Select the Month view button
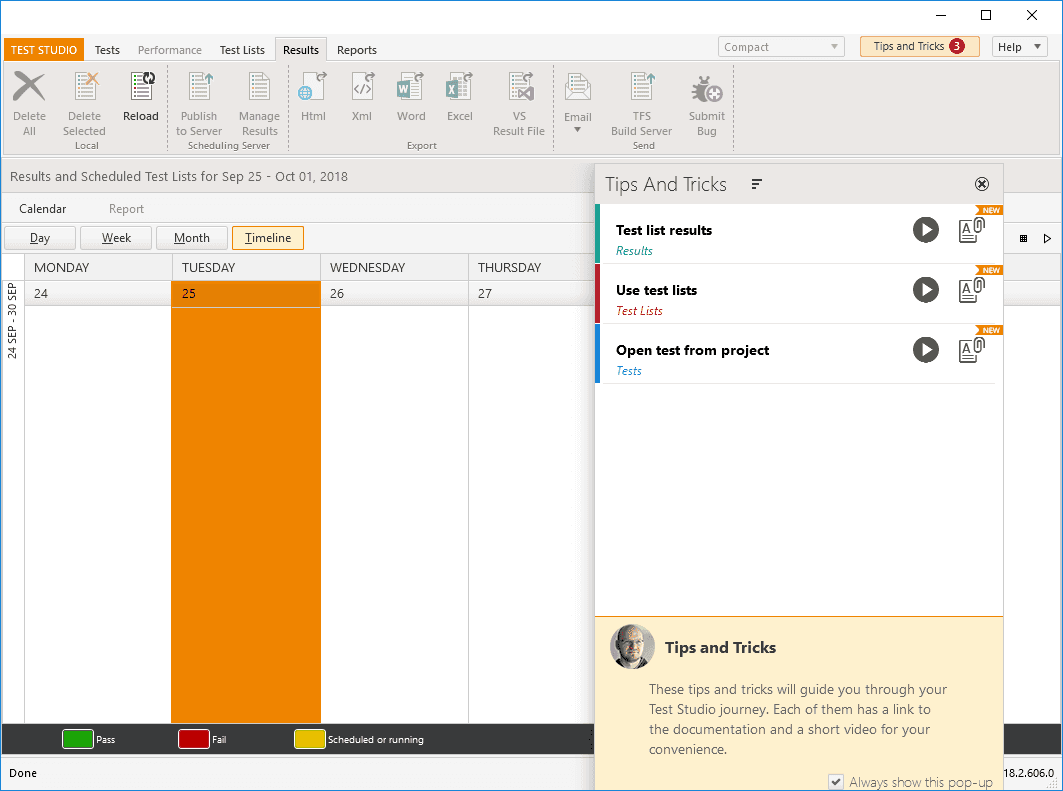The image size is (1063, 791). [192, 238]
